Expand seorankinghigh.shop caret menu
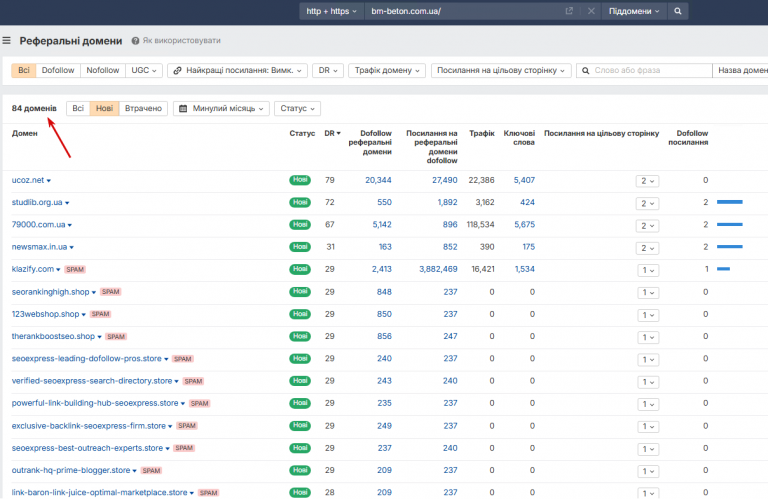The height and width of the screenshot is (499, 768). tap(94, 292)
